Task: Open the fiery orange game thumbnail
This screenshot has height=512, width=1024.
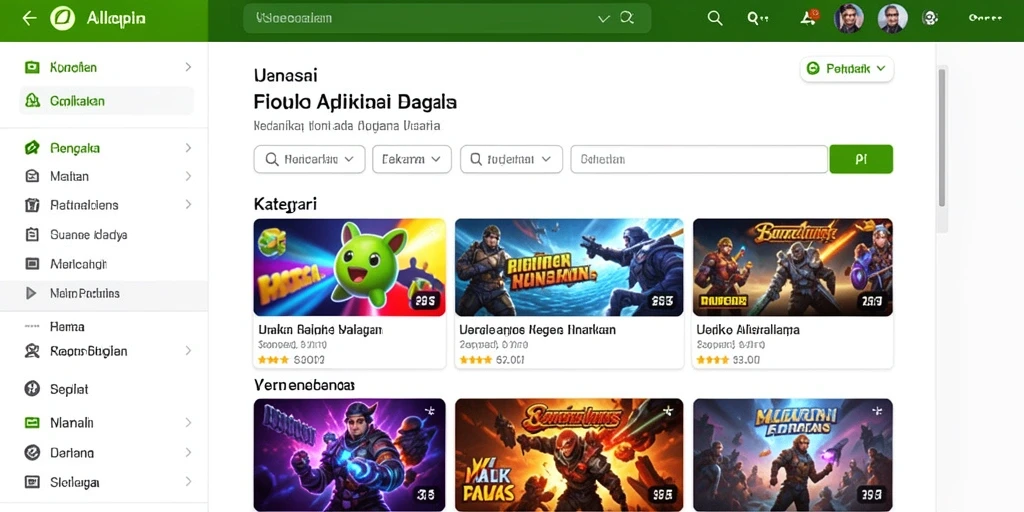Action: (569, 455)
